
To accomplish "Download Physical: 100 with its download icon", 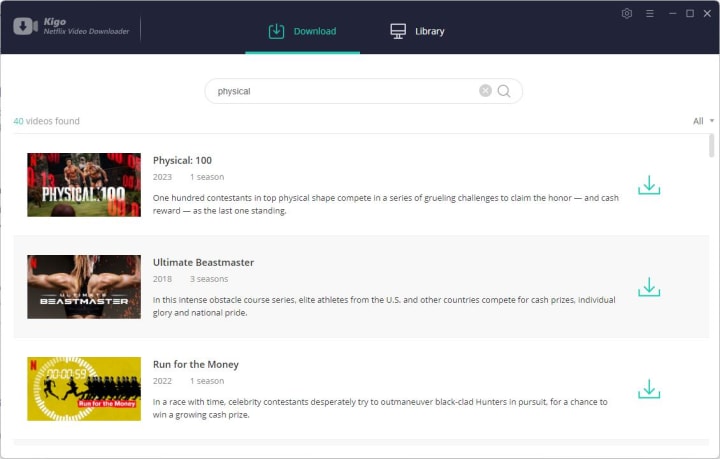I will coord(649,185).
